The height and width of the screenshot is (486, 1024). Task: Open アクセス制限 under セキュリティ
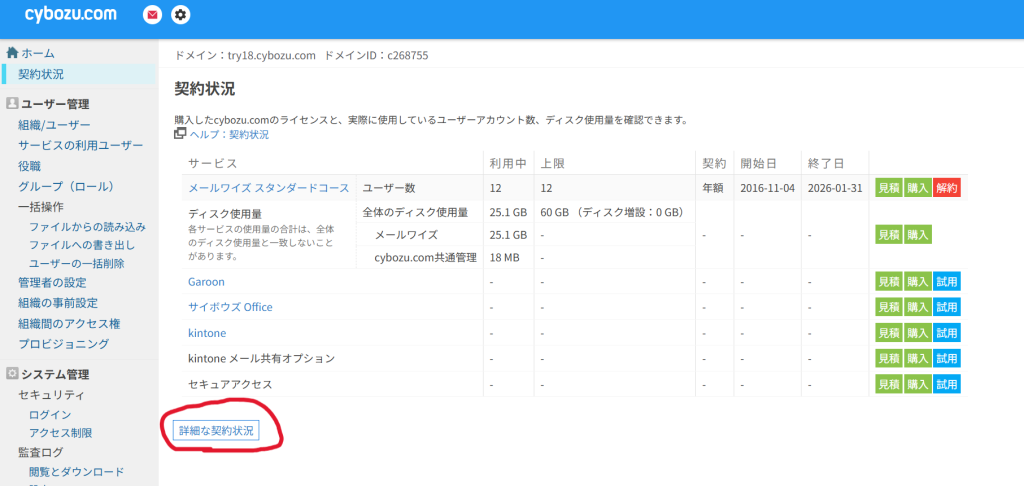pyautogui.click(x=60, y=433)
